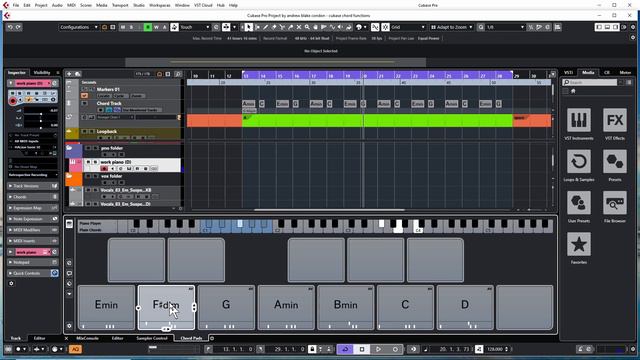Toggle green Read automation R button
Image resolution: width=640 pixels, height=360 pixels.
[x=148, y=27]
